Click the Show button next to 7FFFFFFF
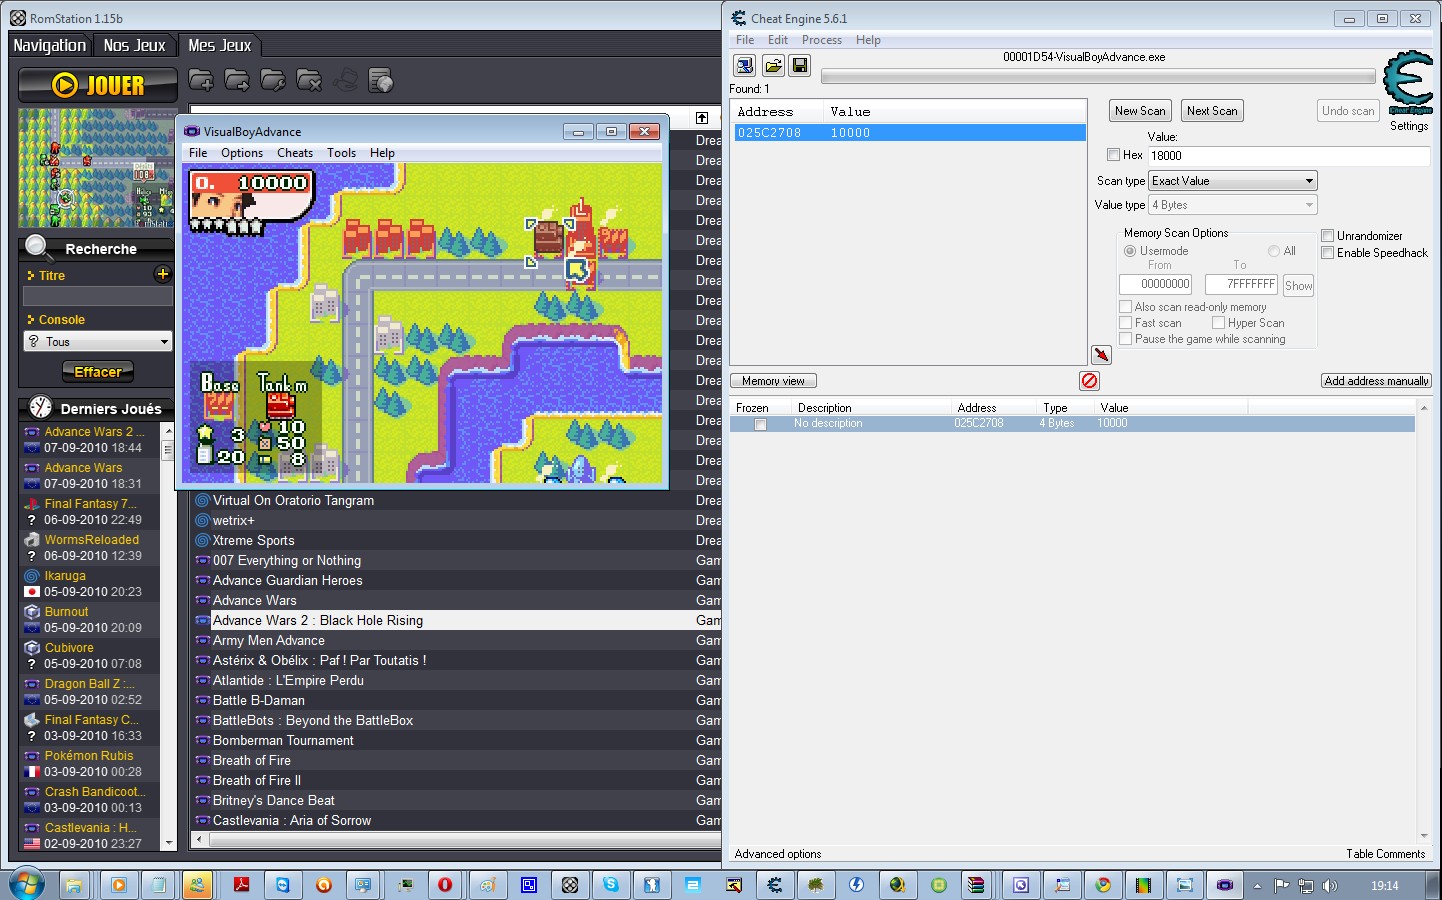 pyautogui.click(x=1298, y=285)
